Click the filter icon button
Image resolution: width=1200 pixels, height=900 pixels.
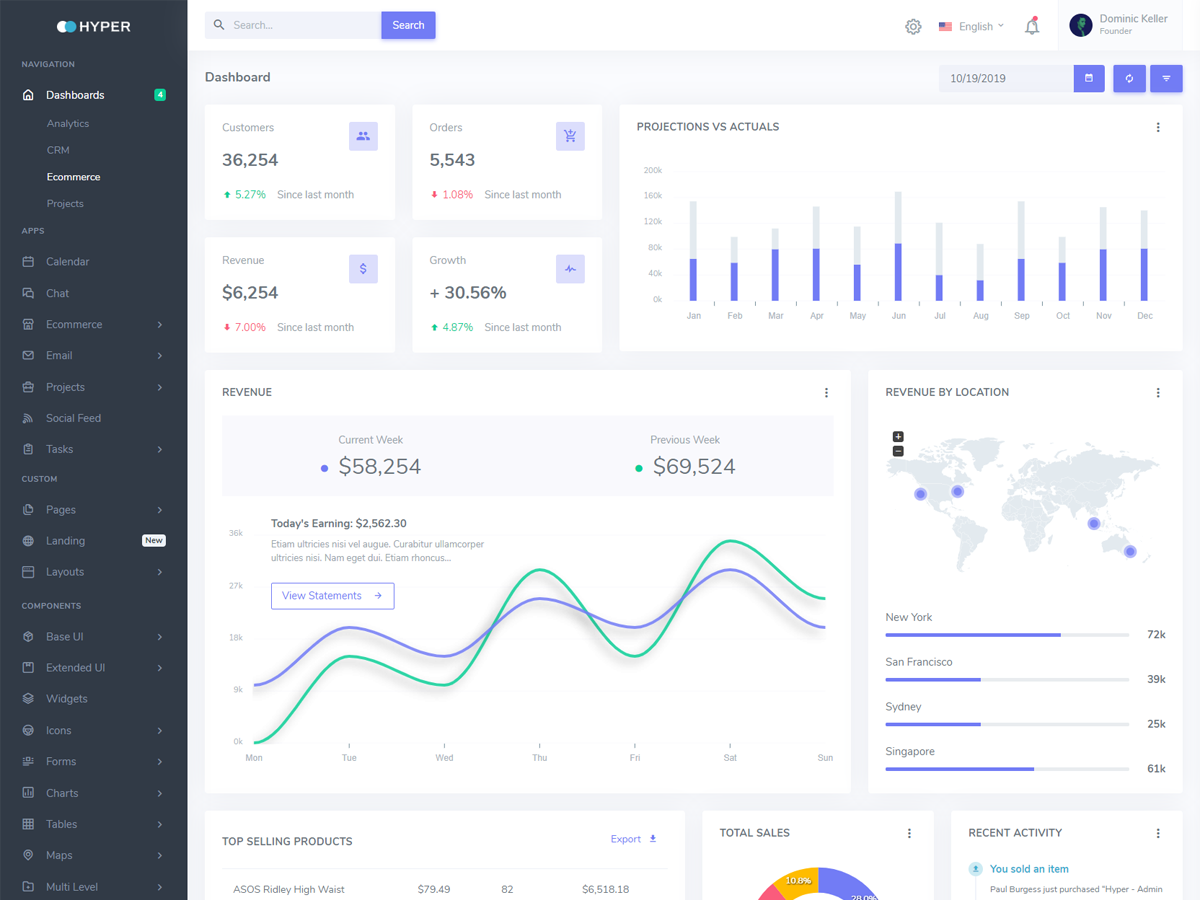click(1166, 78)
